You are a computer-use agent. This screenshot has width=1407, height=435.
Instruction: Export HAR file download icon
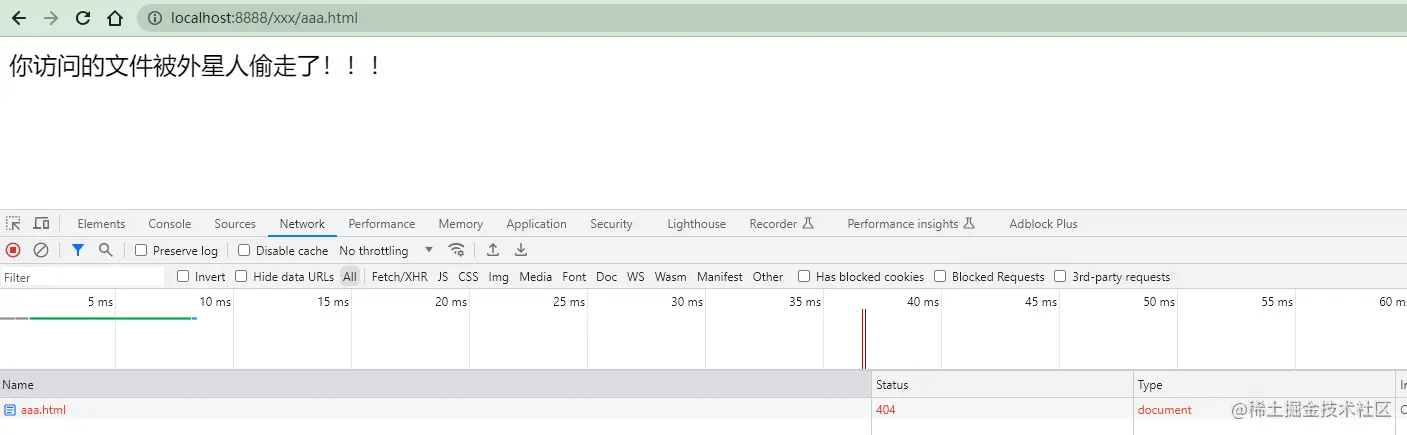pos(521,250)
